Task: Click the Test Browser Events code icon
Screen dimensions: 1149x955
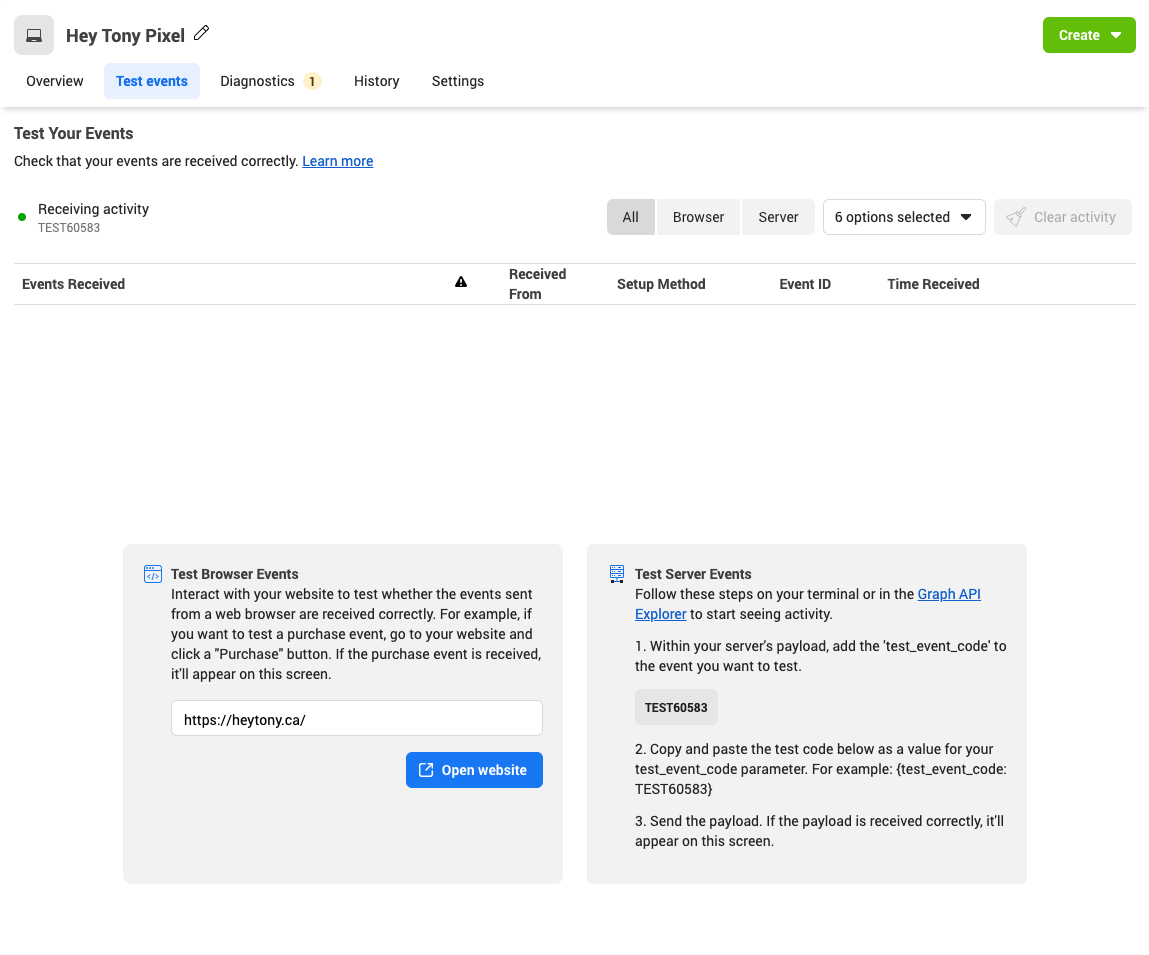Action: pos(153,574)
